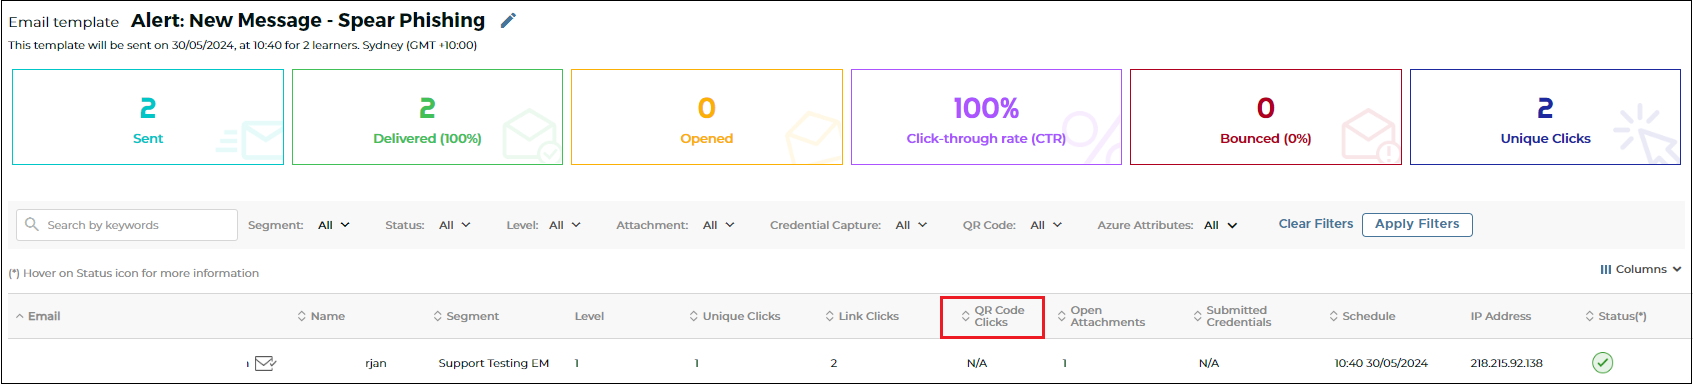The width and height of the screenshot is (1693, 385).
Task: Open the Status filter dropdown
Action: [x=455, y=225]
